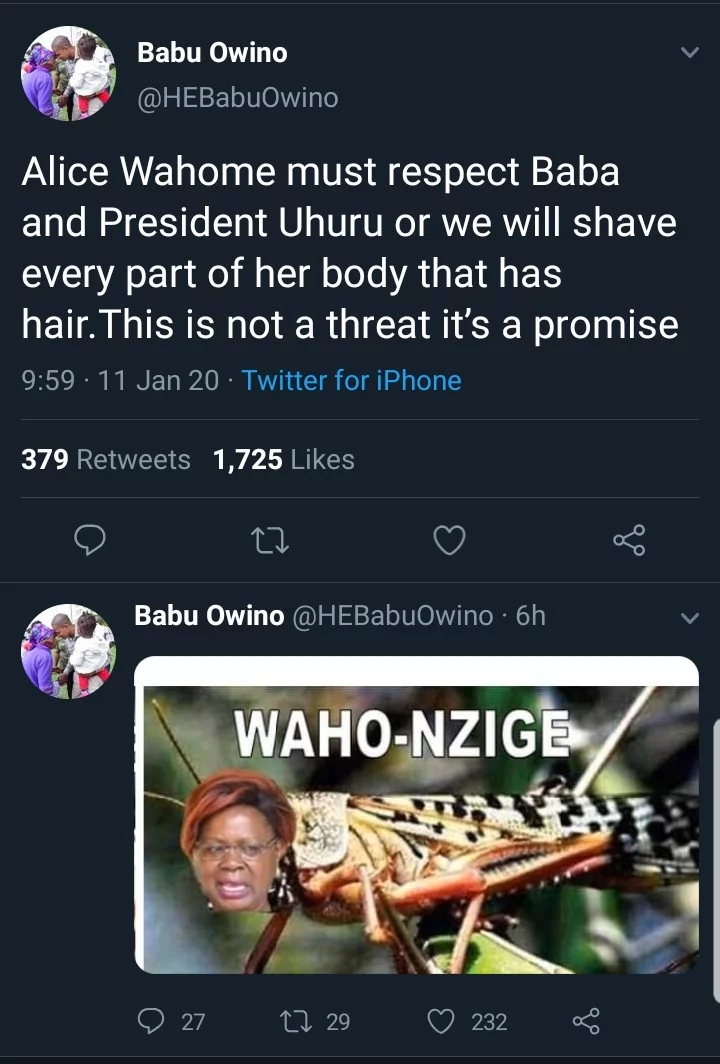Click the Babu Owino display name on main tweet
The height and width of the screenshot is (1064, 720).
point(212,53)
